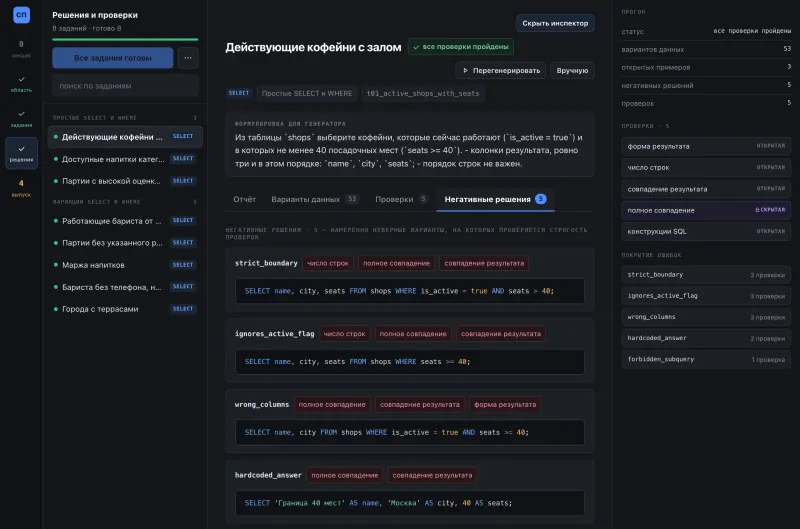This screenshot has width=800, height=529.
Task: Open the three-dots more options menu
Action: 188,58
